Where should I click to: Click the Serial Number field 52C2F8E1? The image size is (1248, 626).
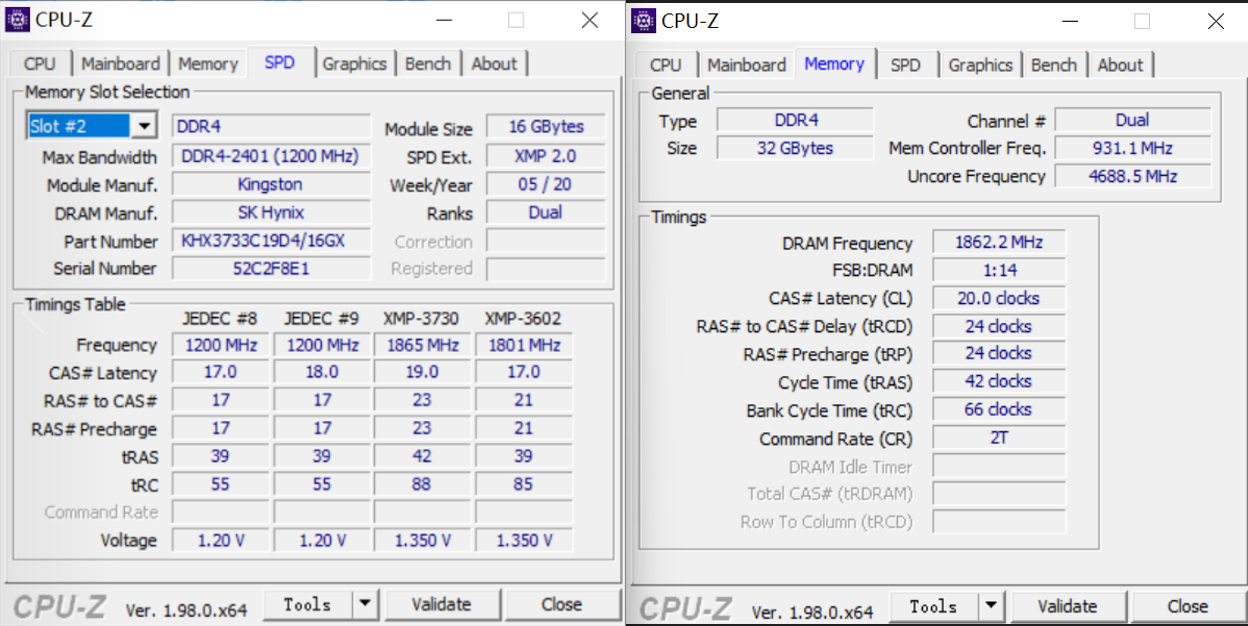point(271,268)
